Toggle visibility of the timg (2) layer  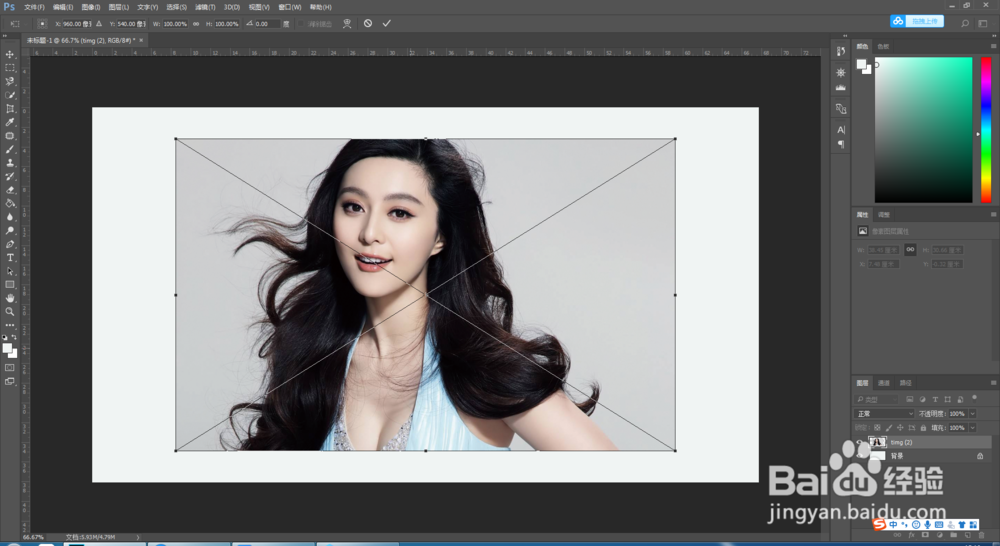click(x=860, y=442)
